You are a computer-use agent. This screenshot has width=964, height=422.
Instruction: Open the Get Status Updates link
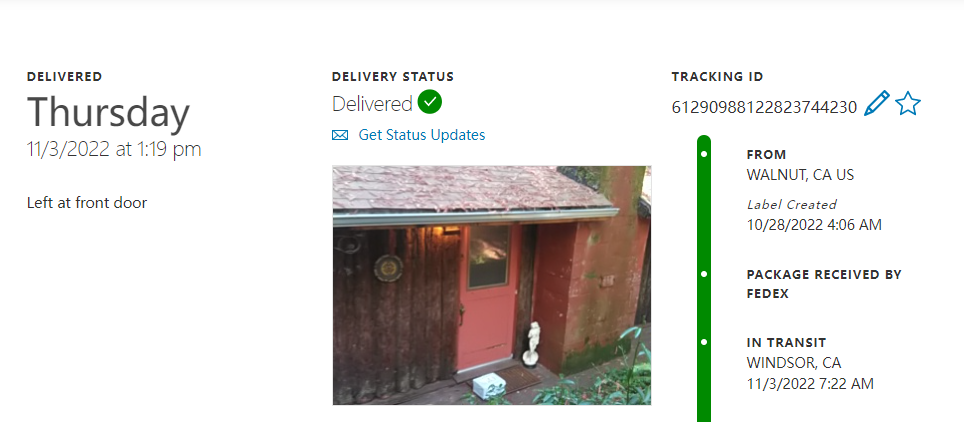coord(422,135)
